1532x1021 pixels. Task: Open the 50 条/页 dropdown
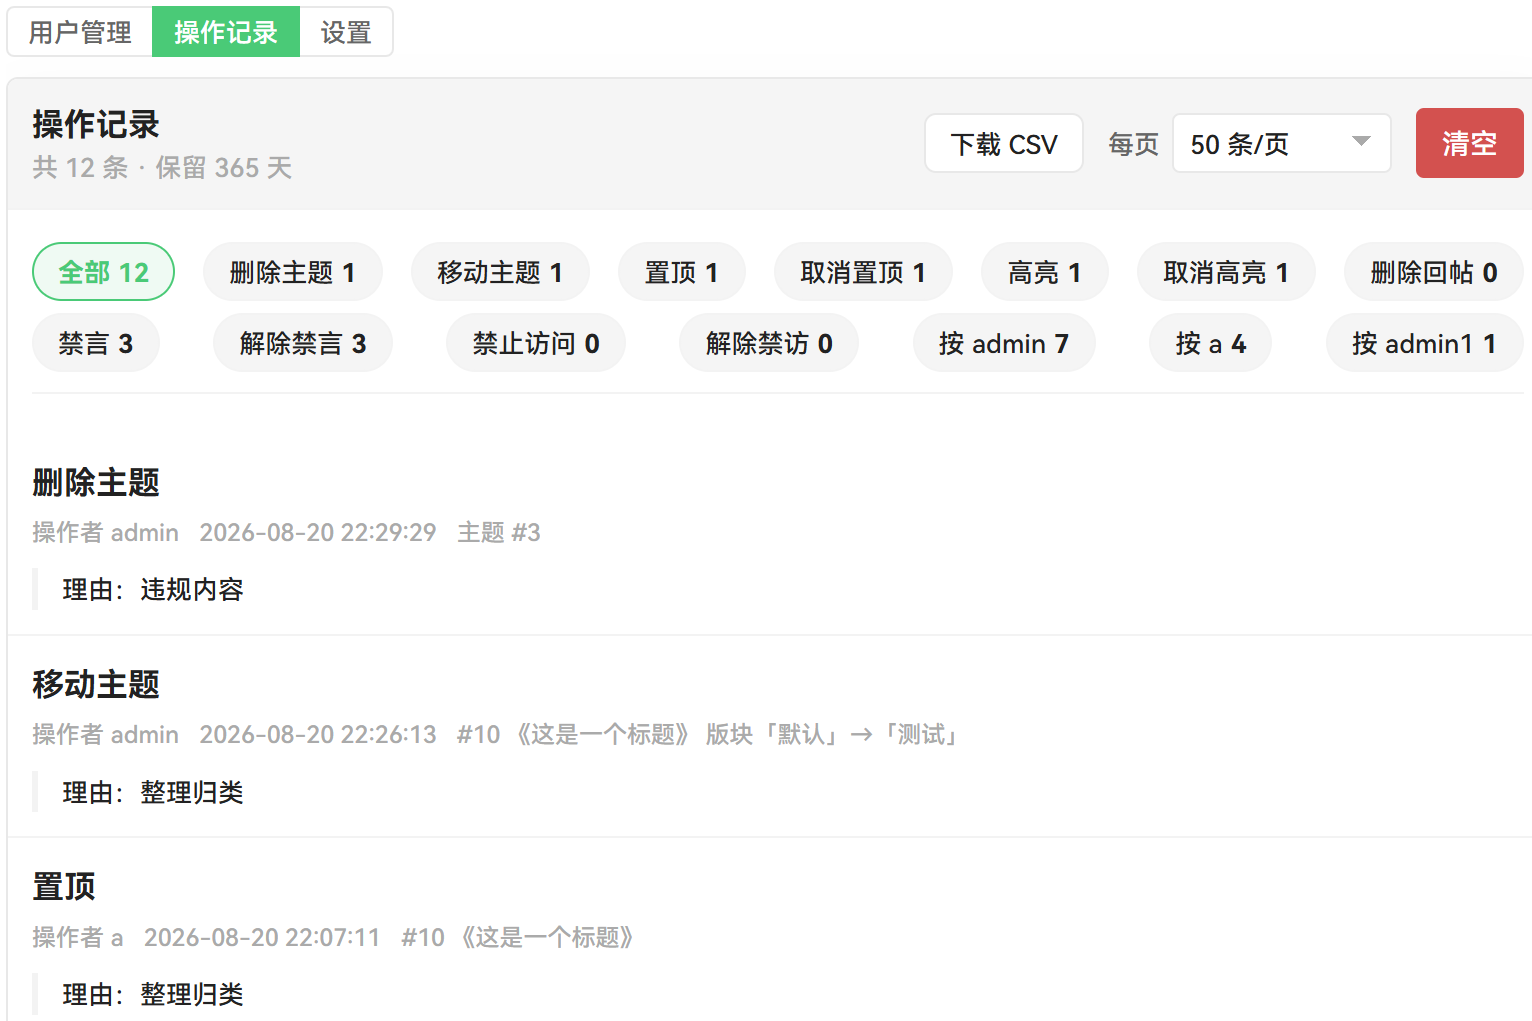point(1281,143)
